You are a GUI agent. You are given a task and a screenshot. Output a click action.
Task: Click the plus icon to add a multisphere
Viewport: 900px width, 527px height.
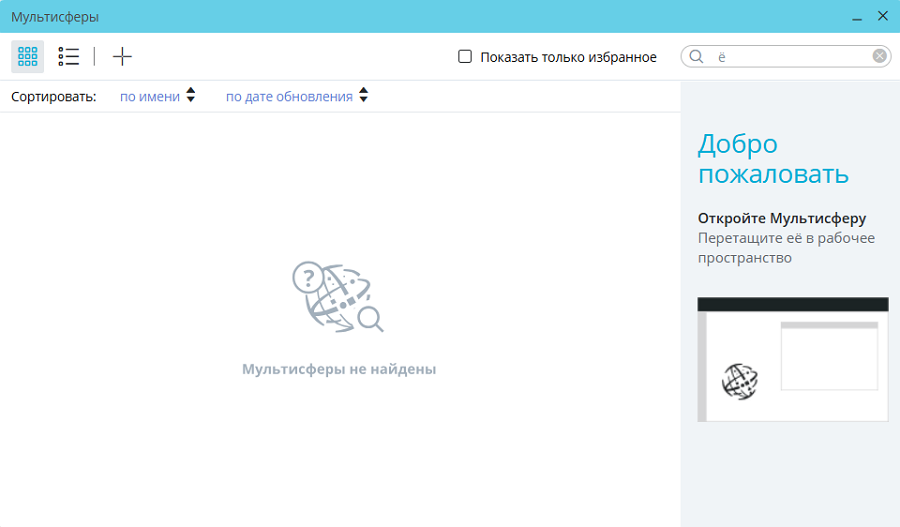point(122,56)
